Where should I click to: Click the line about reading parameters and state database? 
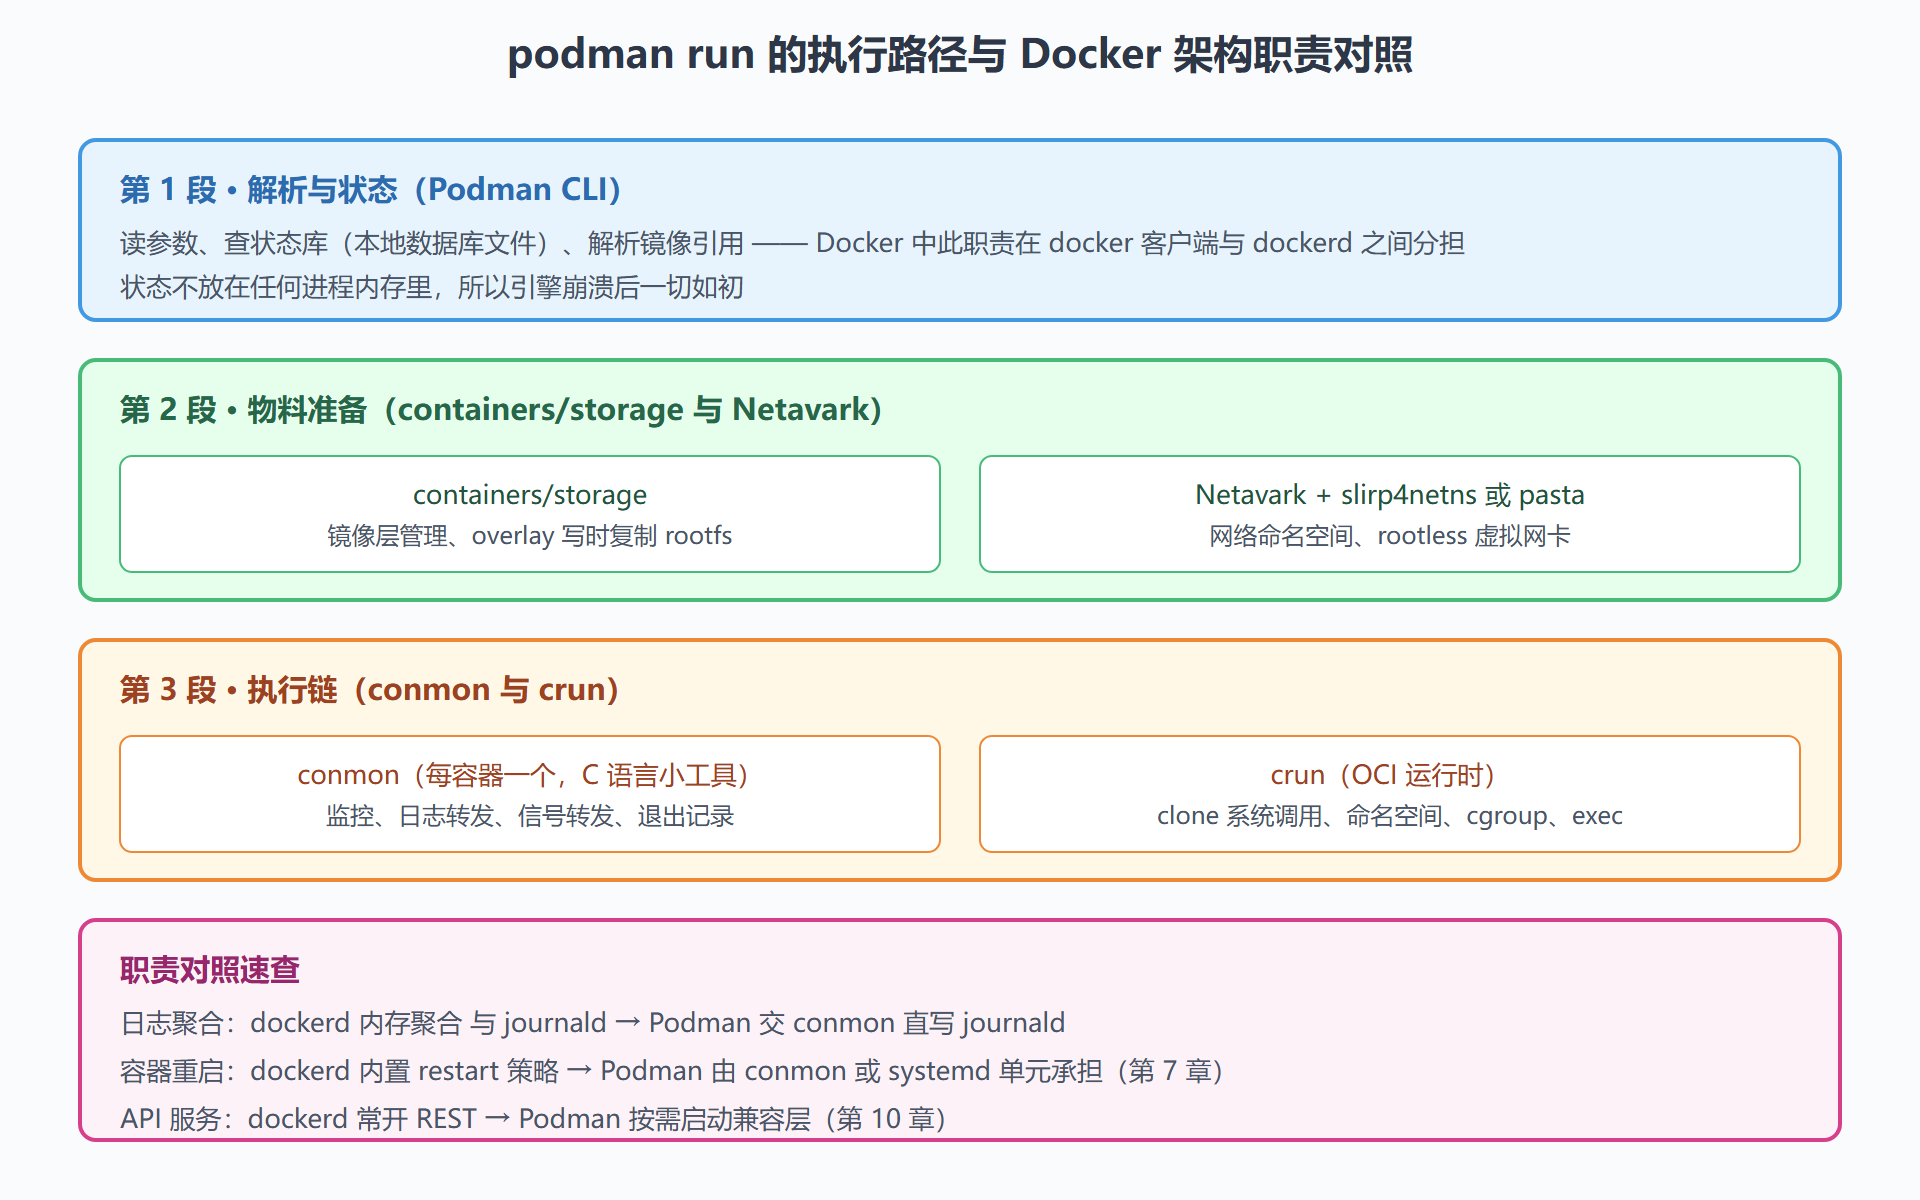click(792, 243)
